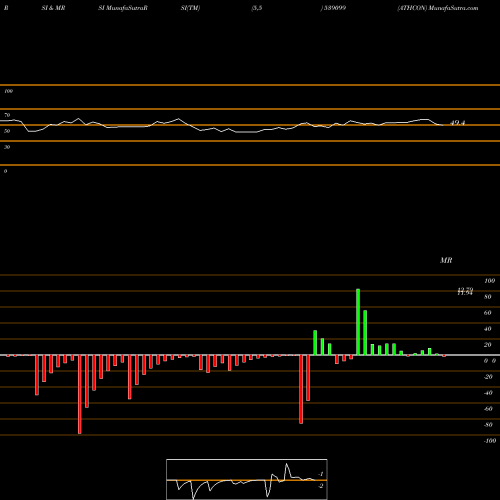This screenshot has width=500, height=500.
Task: Click the '100' label on the right MR axis
Action: click(x=490, y=281)
